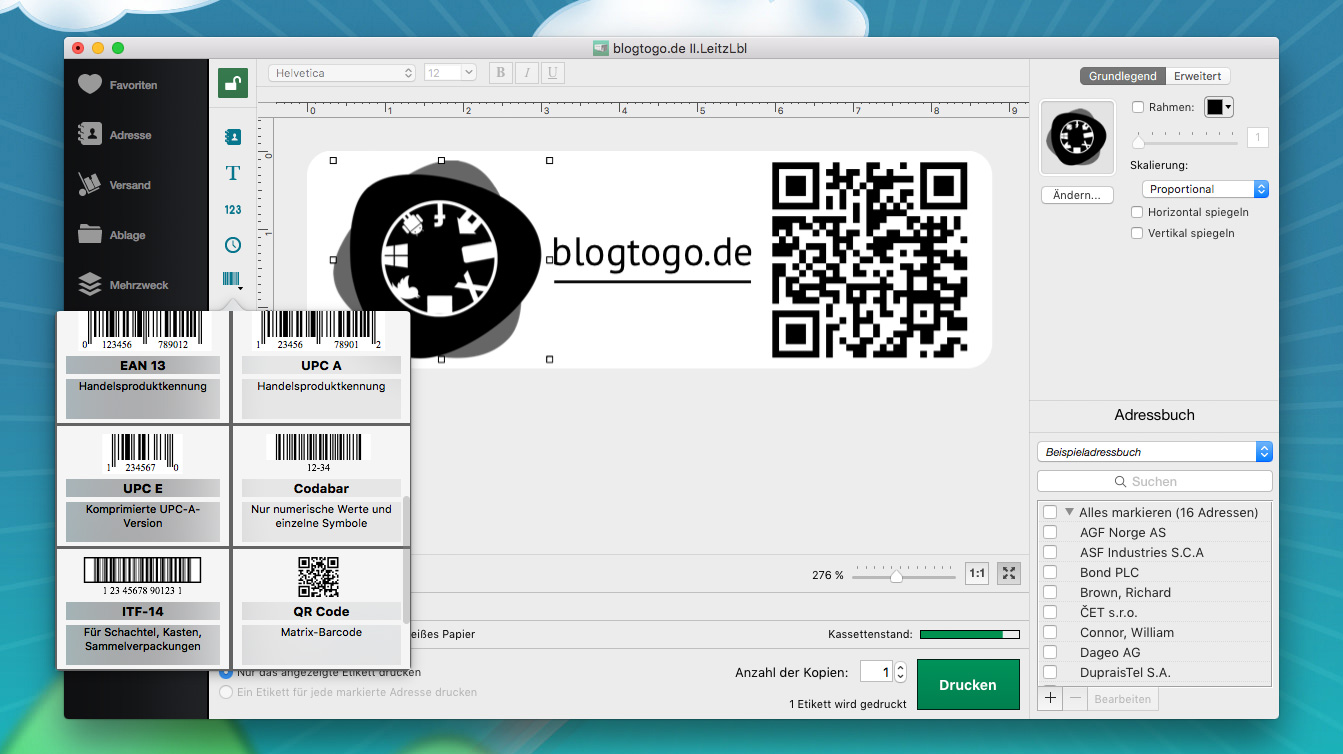Choose UPC A barcode type
1343x754 pixels.
[321, 366]
